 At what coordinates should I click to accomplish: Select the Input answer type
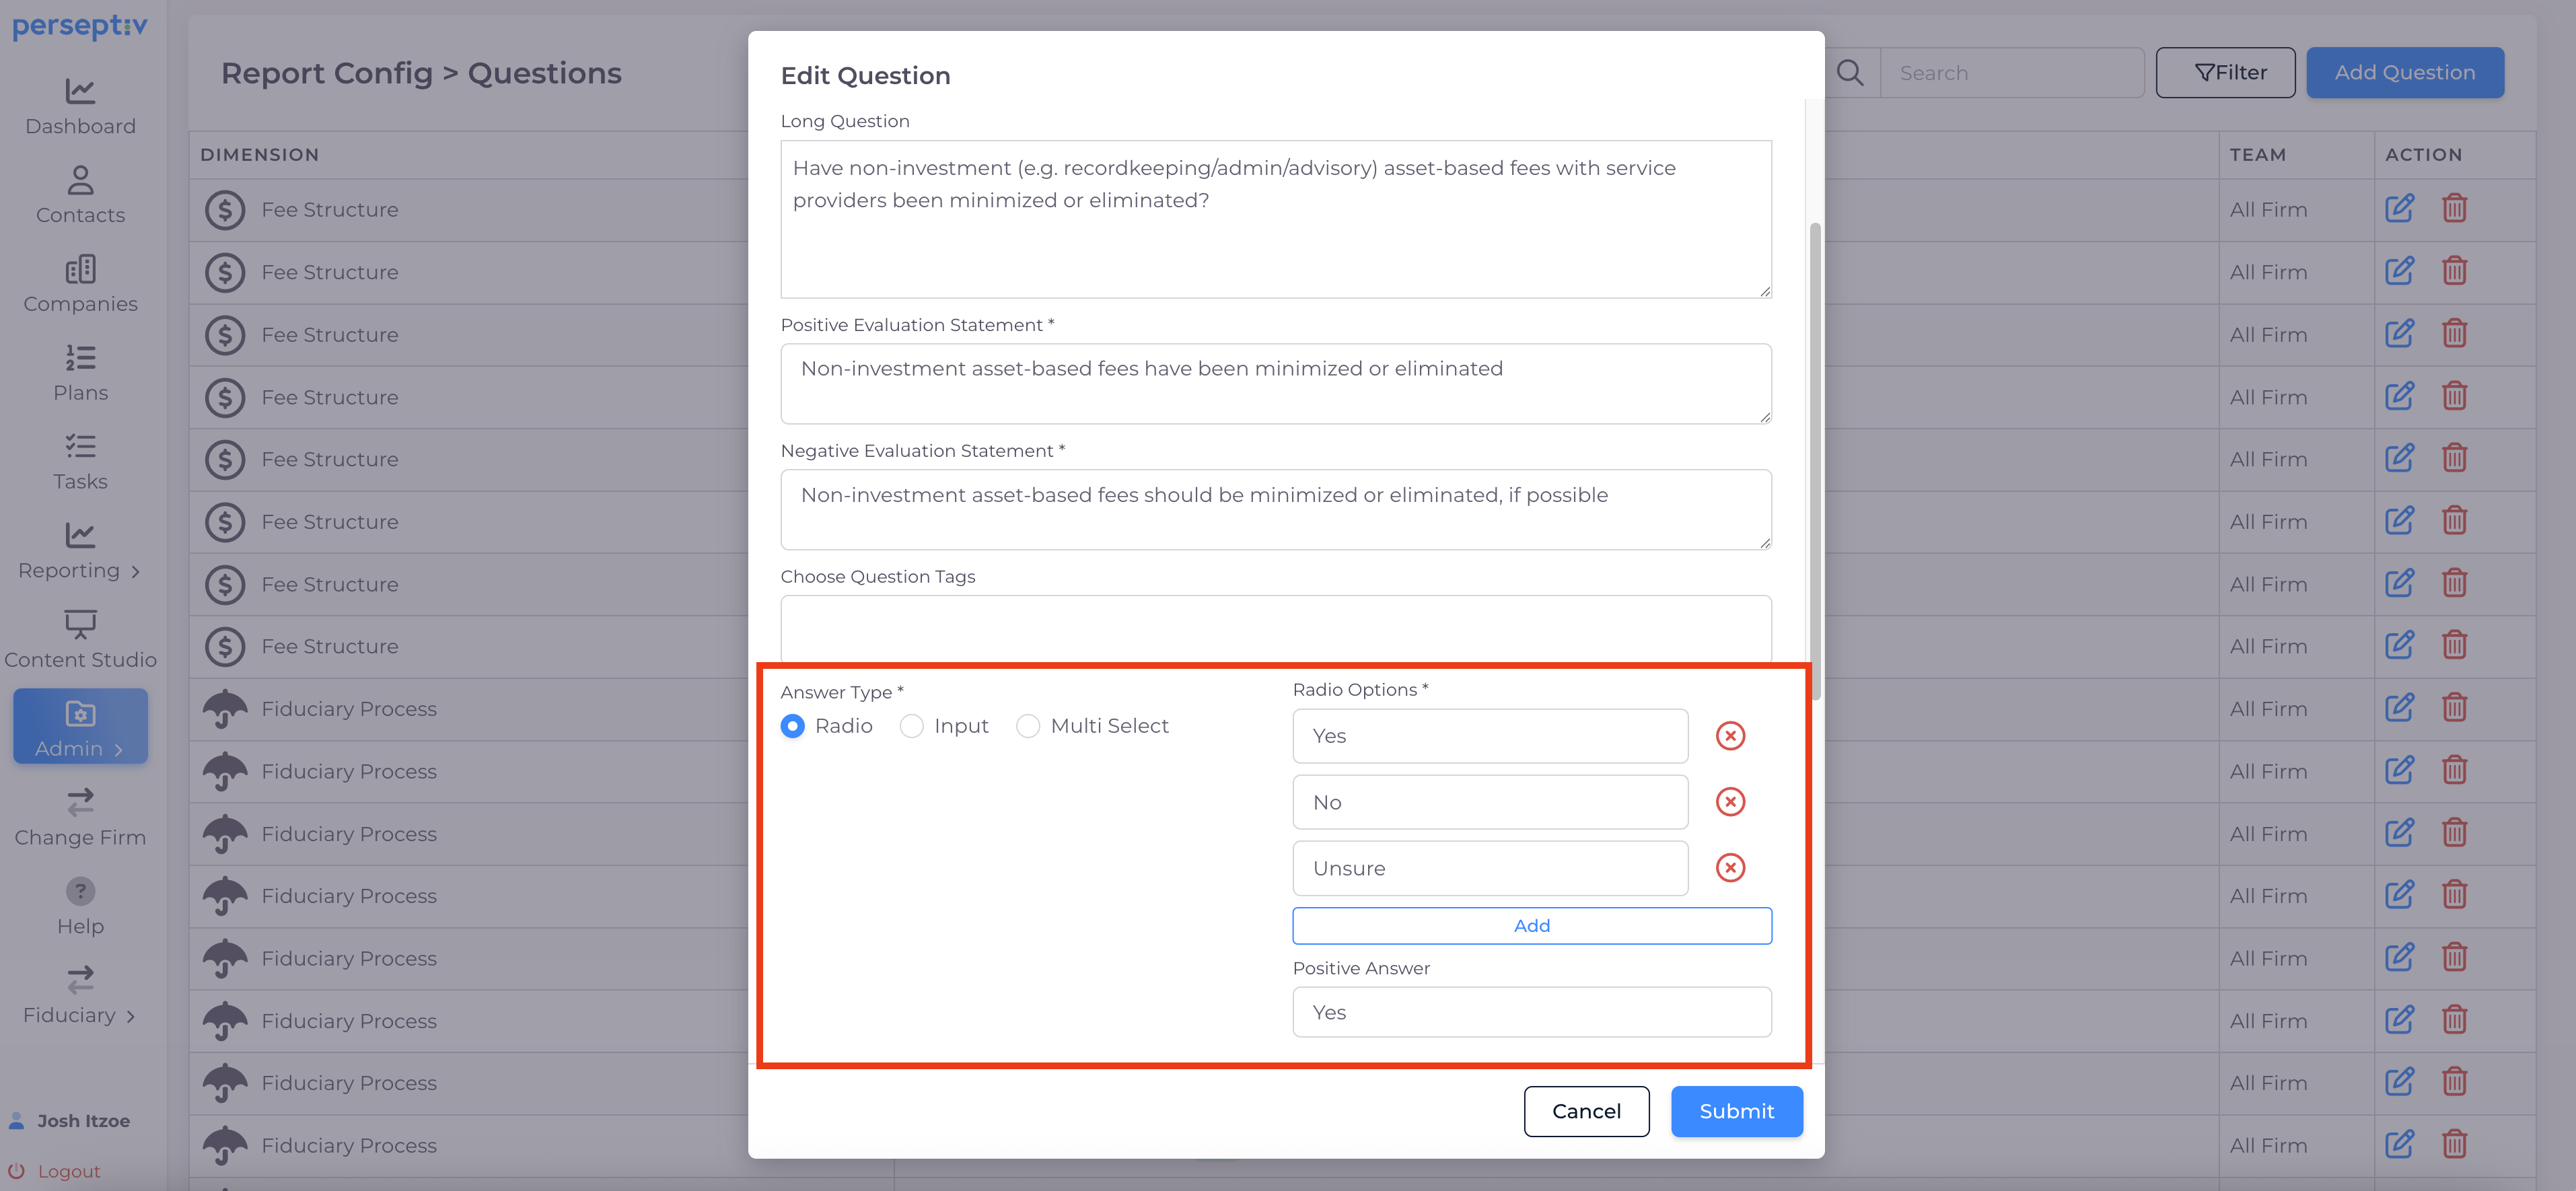point(911,726)
